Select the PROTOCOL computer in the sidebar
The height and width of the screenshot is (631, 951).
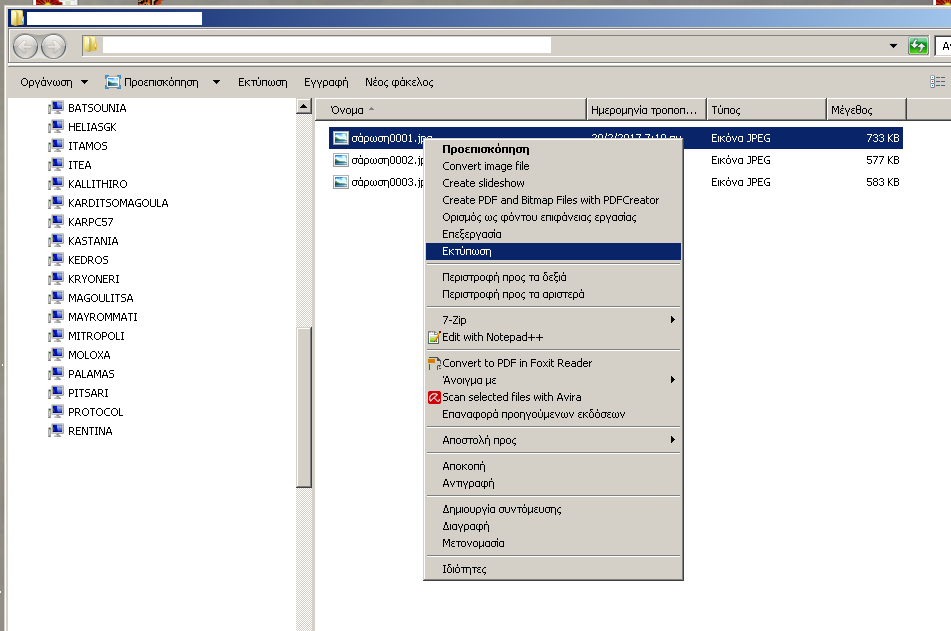[x=95, y=412]
